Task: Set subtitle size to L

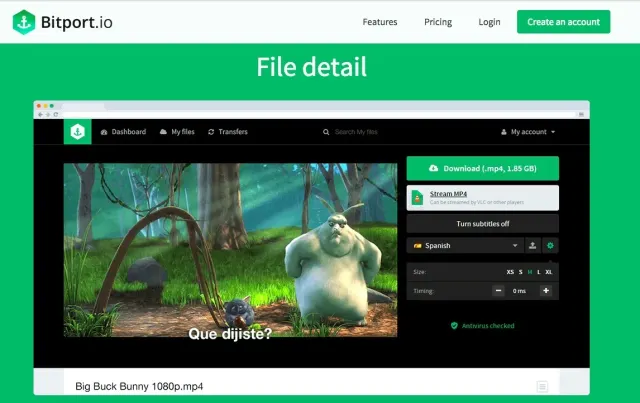Action: point(539,272)
